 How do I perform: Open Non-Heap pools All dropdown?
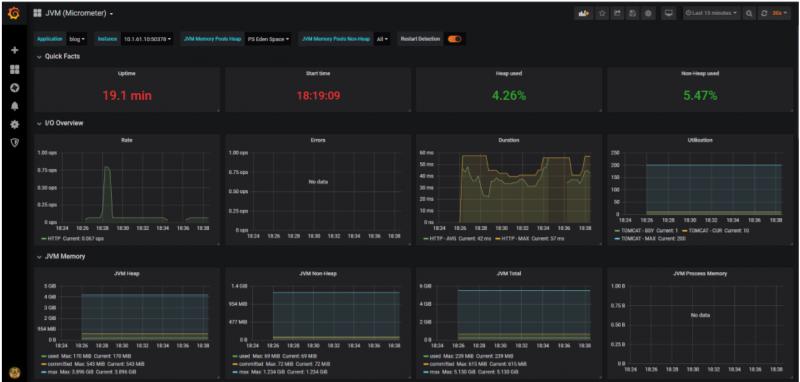point(382,39)
